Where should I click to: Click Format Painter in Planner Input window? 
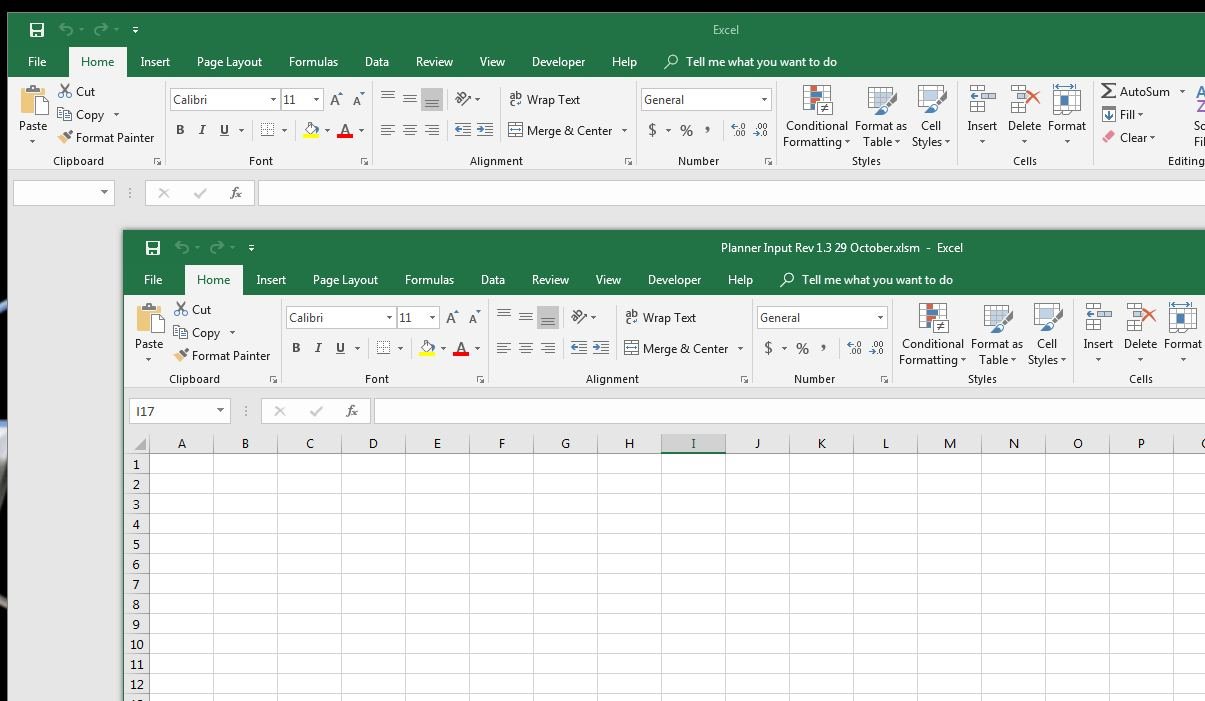pos(221,355)
